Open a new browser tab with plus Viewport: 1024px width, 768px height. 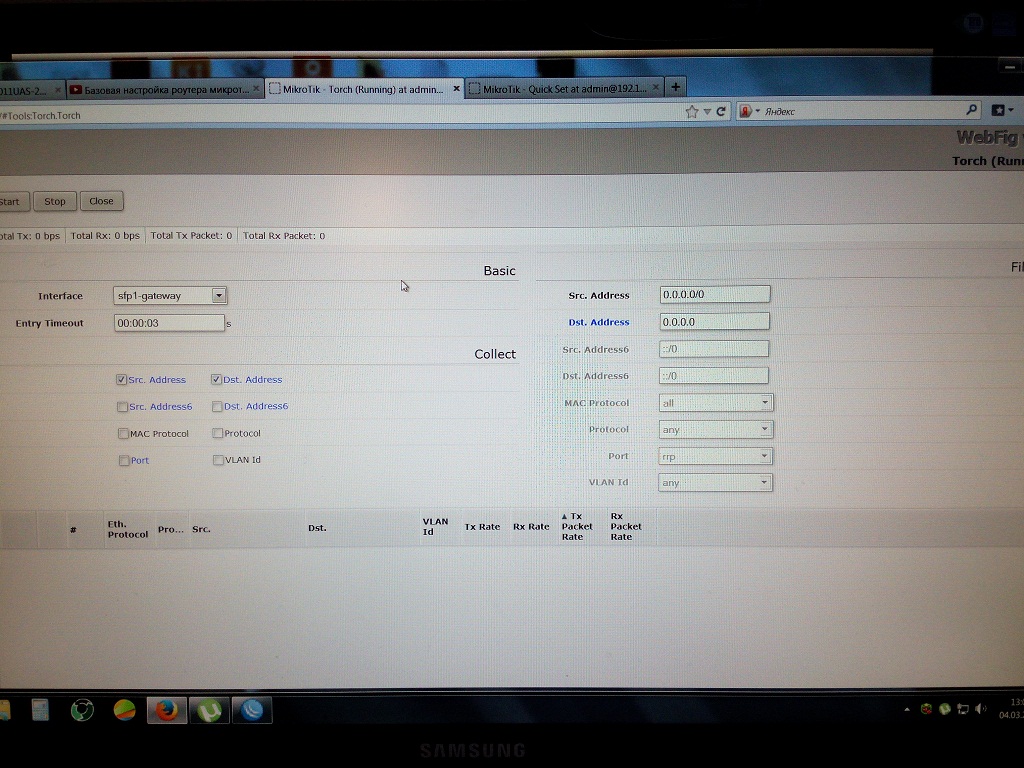(x=676, y=86)
